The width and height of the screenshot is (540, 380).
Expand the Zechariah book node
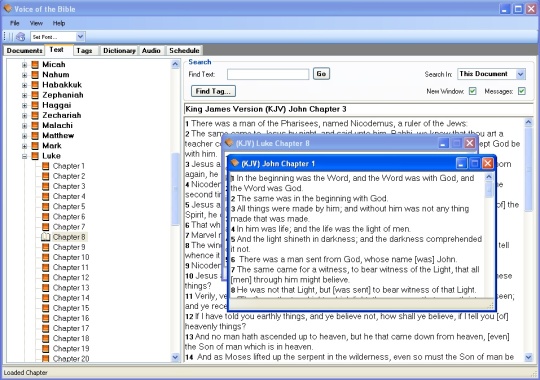pyautogui.click(x=24, y=115)
